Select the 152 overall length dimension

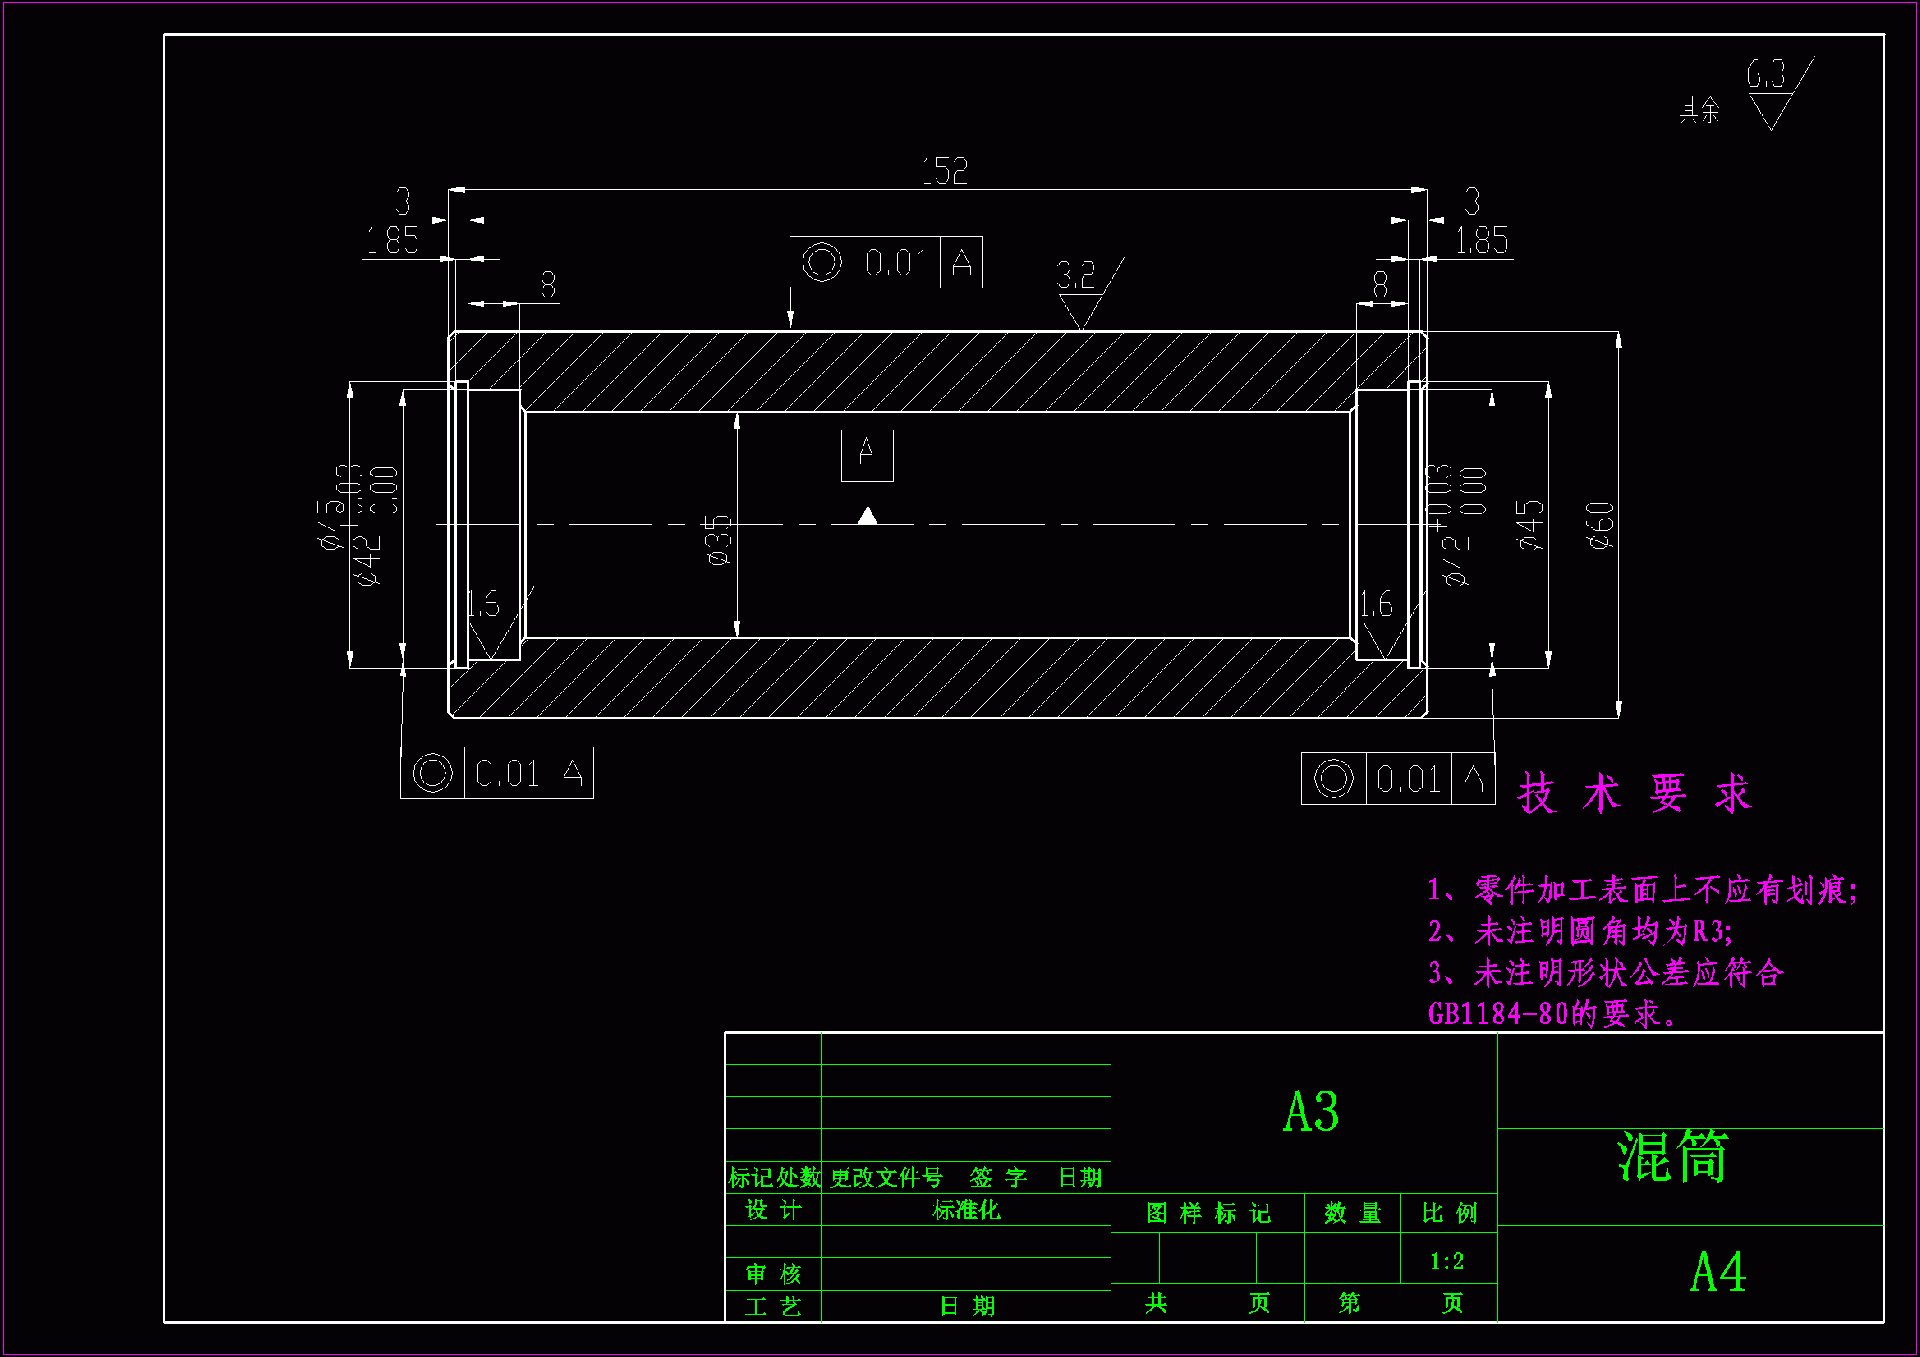click(x=944, y=171)
